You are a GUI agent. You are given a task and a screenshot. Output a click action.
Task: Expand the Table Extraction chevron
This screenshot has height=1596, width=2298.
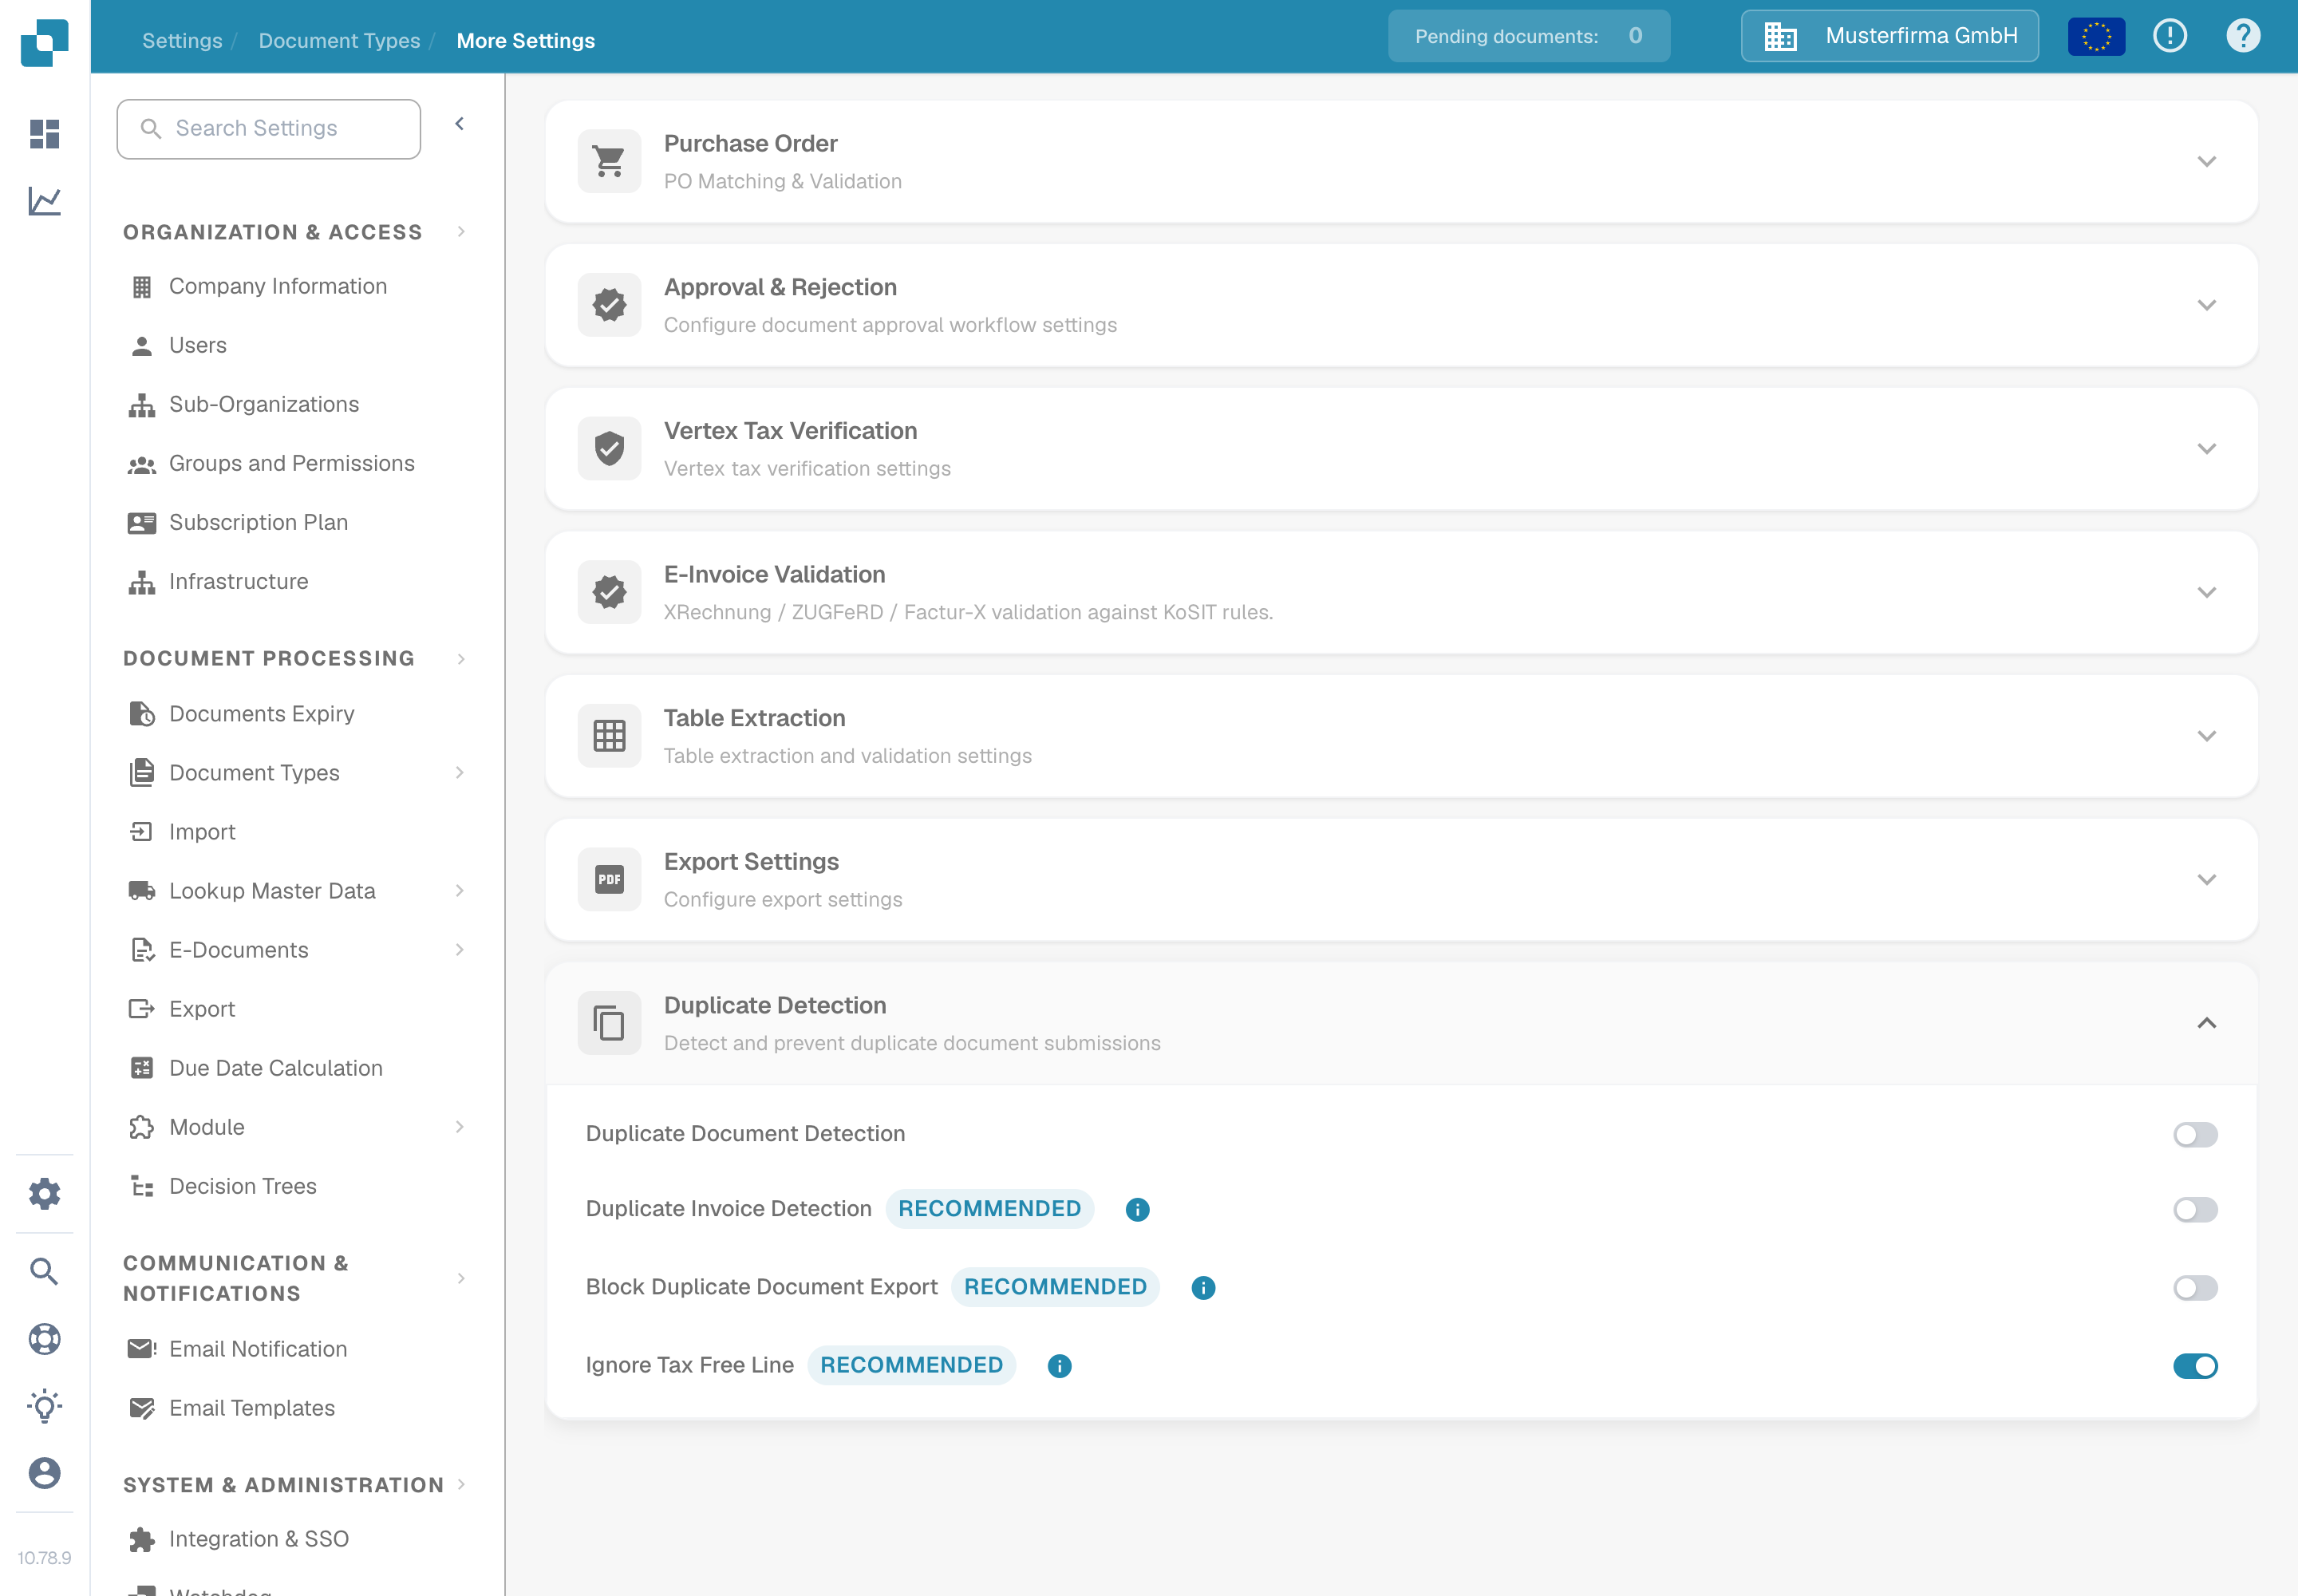tap(2206, 736)
